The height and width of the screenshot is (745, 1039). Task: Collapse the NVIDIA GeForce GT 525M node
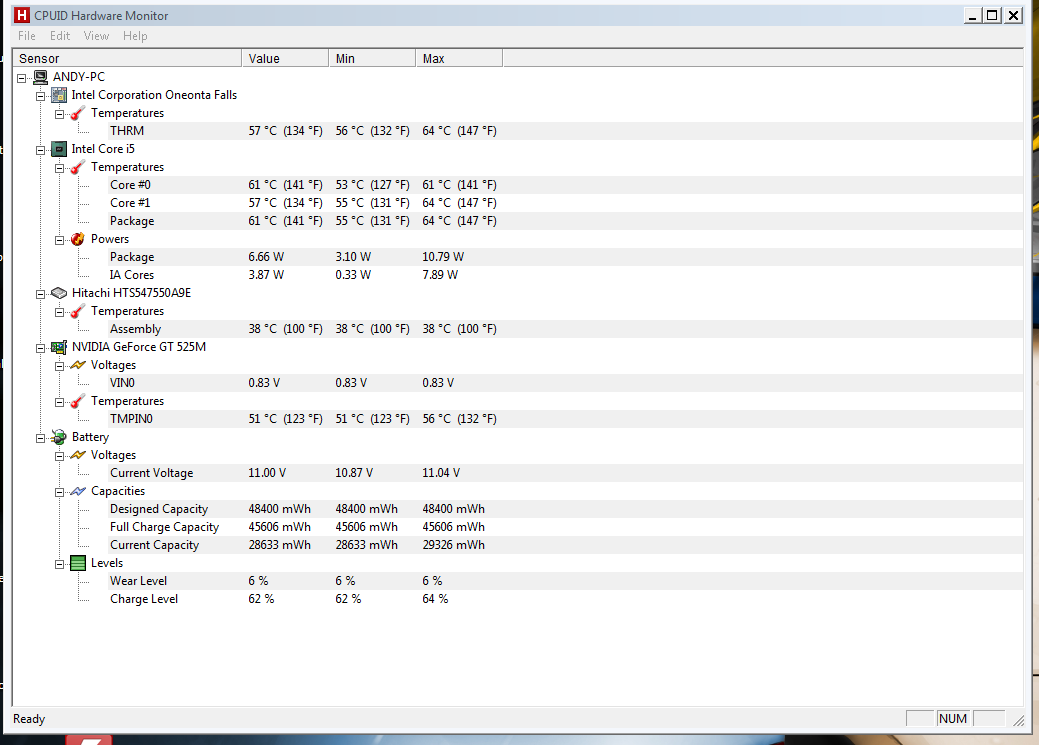40,348
